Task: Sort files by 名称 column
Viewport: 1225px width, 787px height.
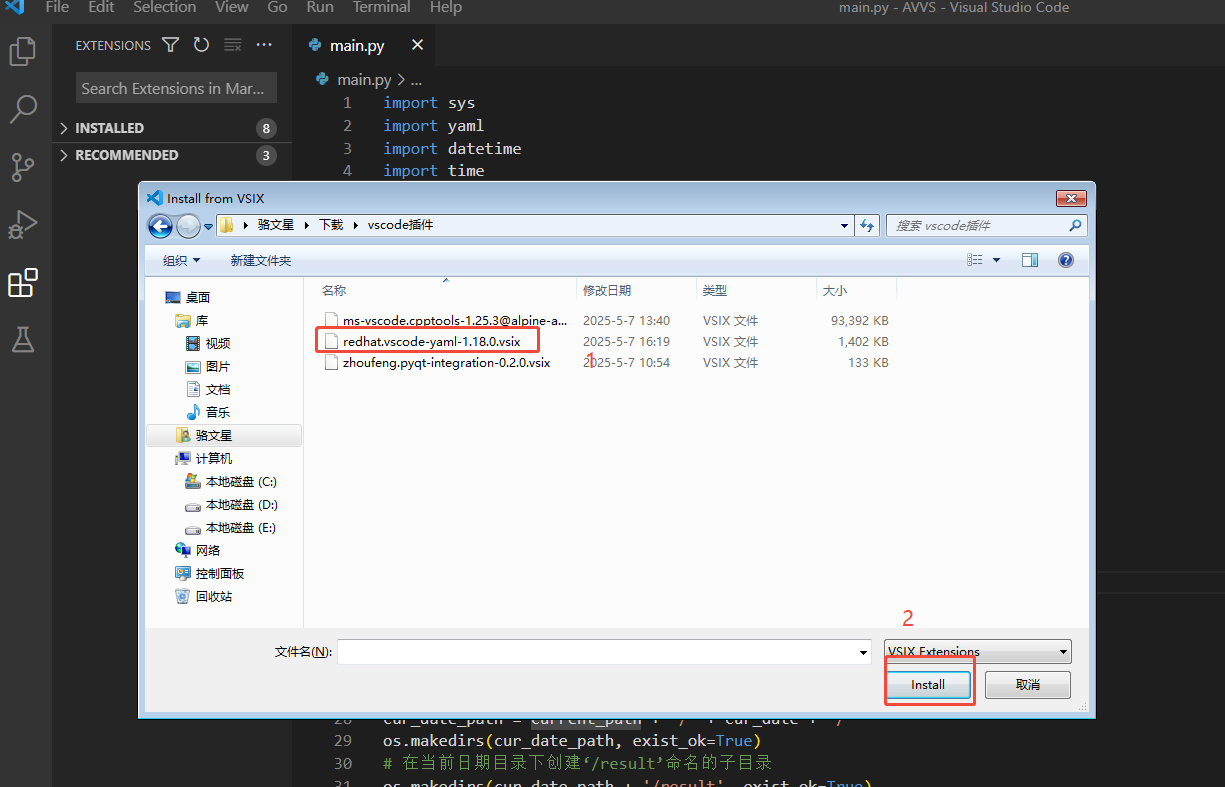Action: (334, 290)
